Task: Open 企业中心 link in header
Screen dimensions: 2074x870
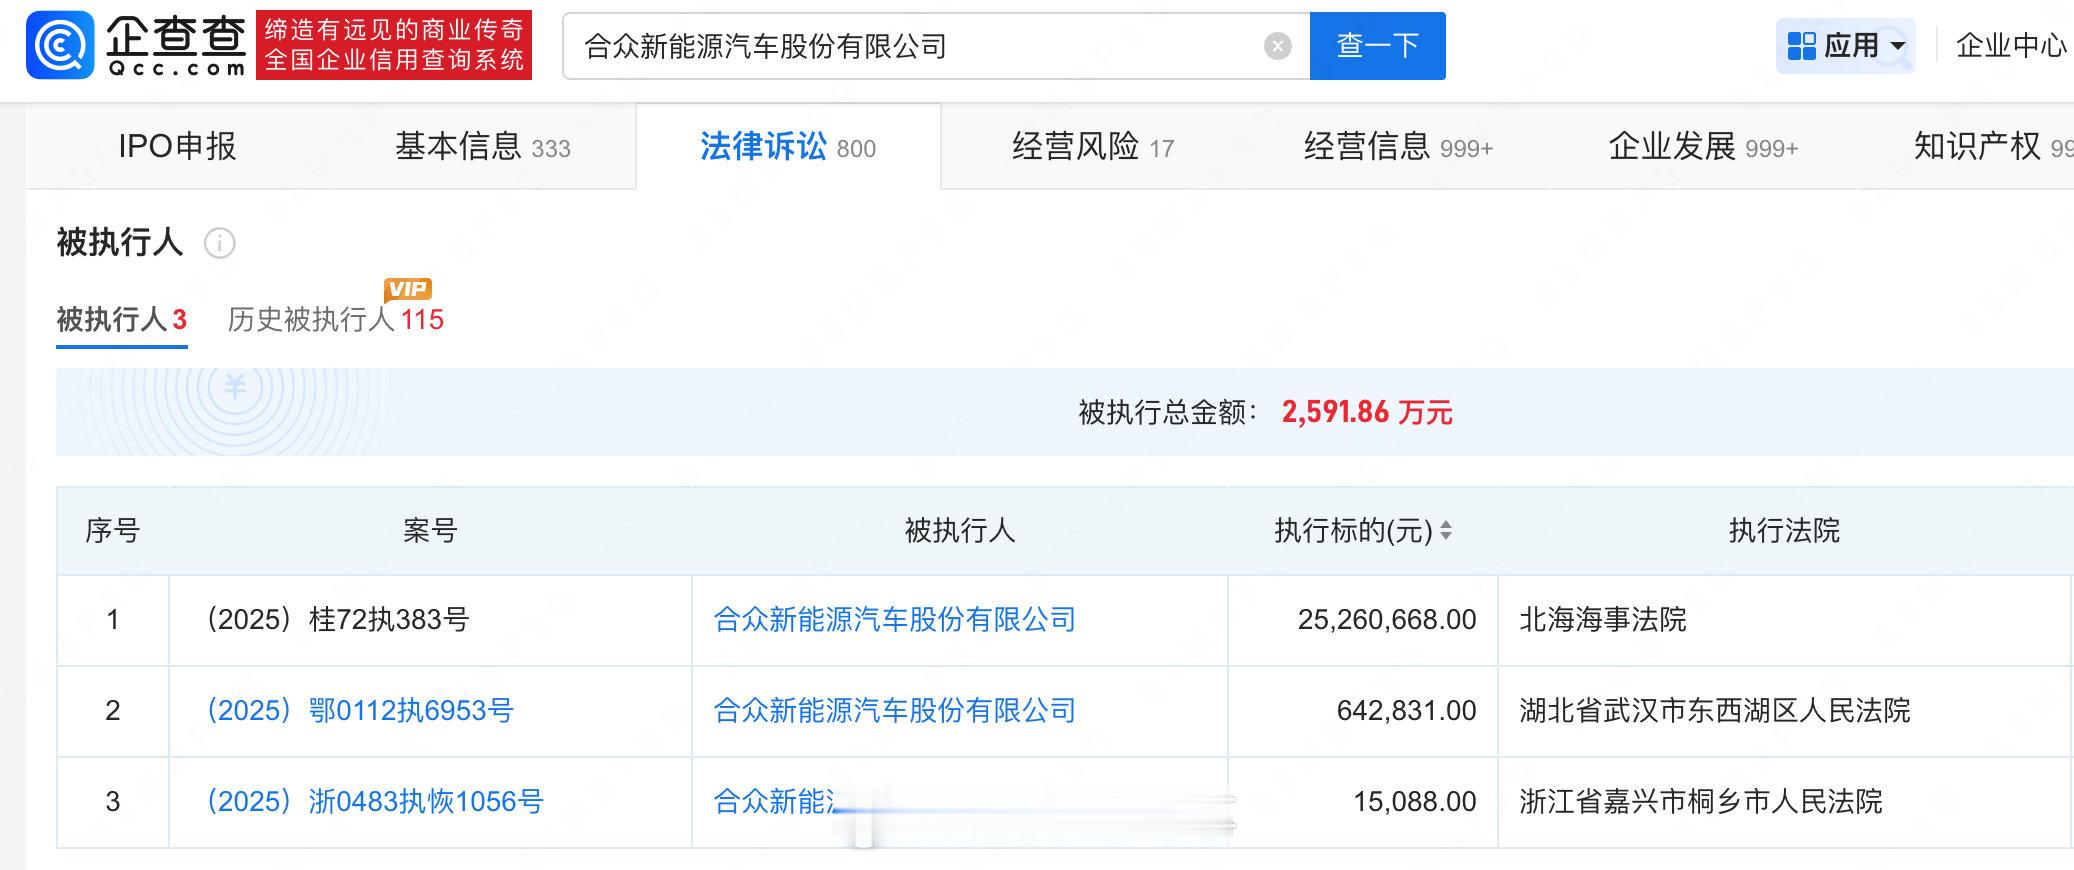Action: pyautogui.click(x=2011, y=46)
